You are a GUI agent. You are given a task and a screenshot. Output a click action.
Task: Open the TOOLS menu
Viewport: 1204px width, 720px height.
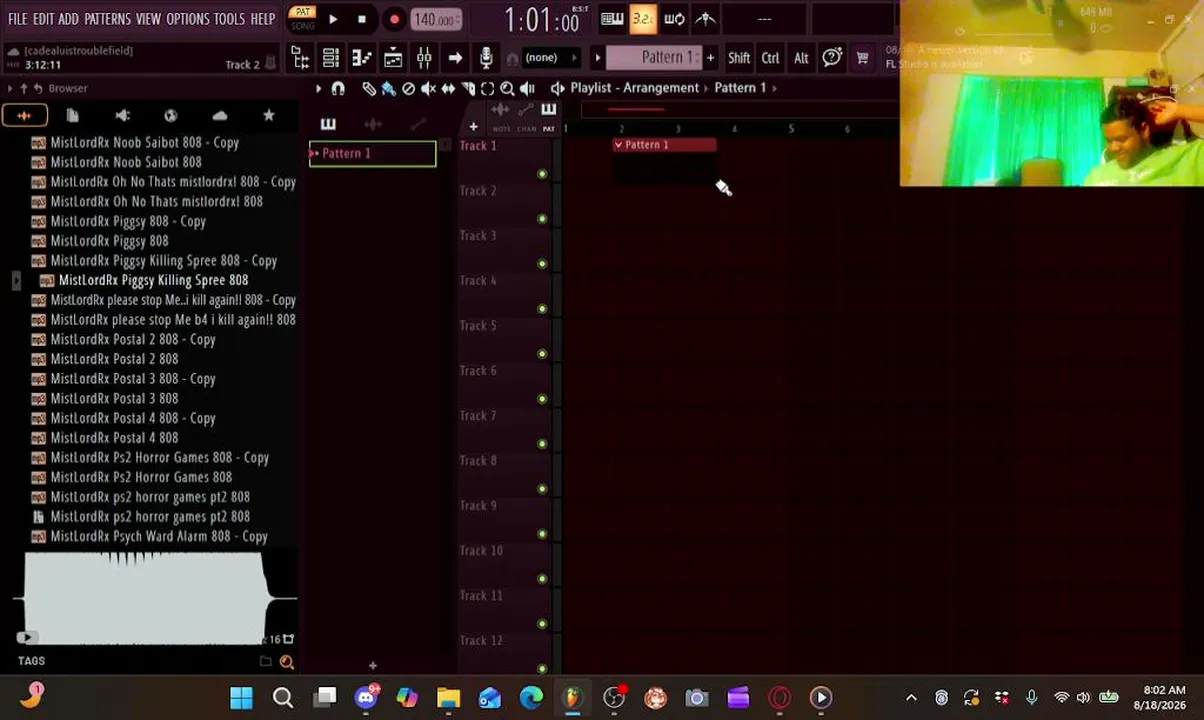(x=229, y=19)
